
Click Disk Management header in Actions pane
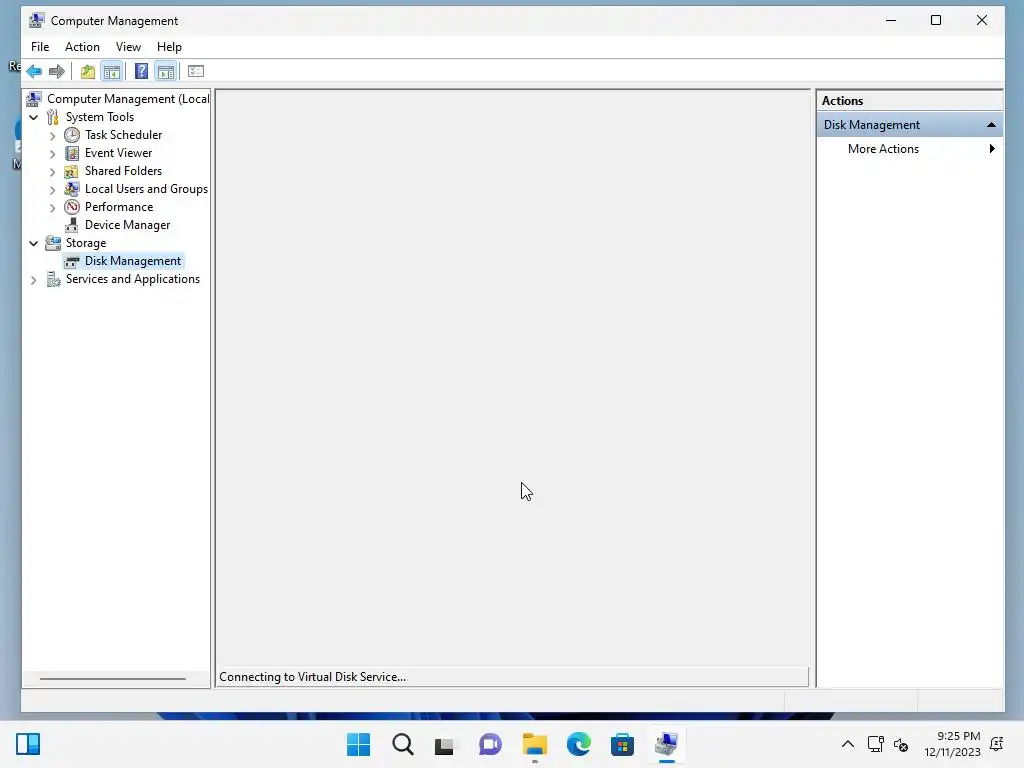[909, 125]
